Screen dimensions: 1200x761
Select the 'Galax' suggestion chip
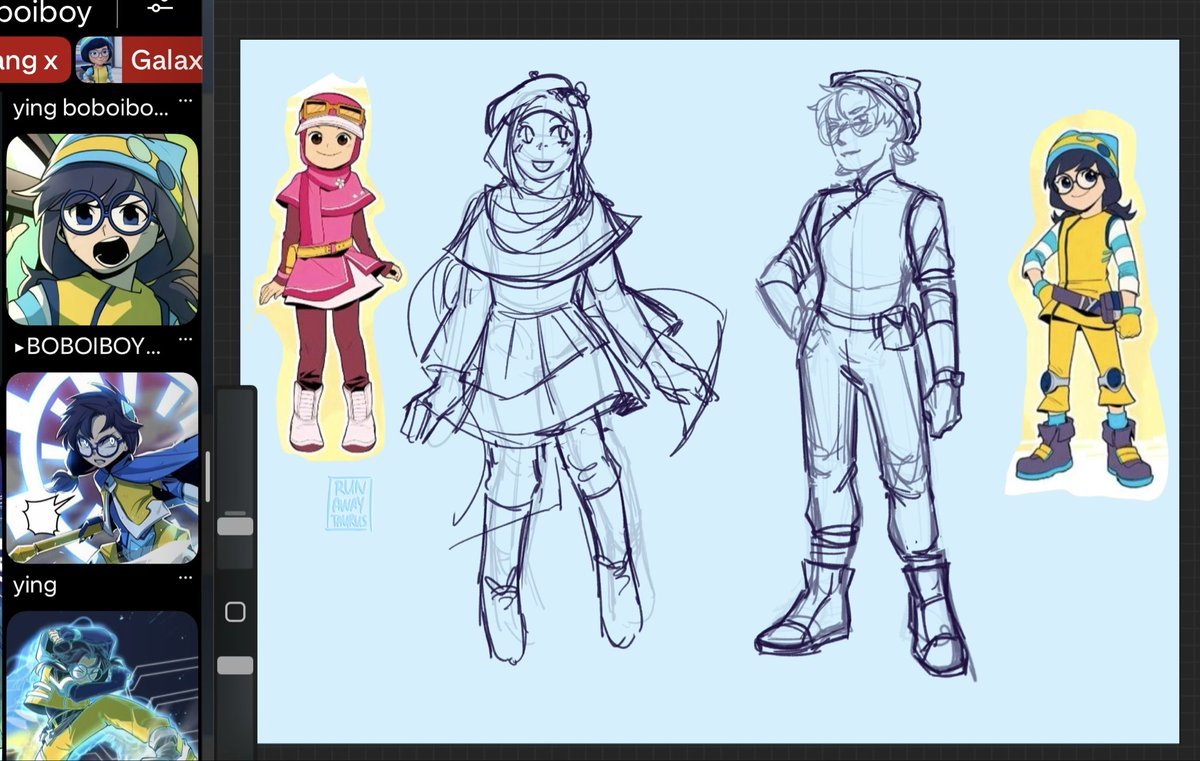(139, 61)
